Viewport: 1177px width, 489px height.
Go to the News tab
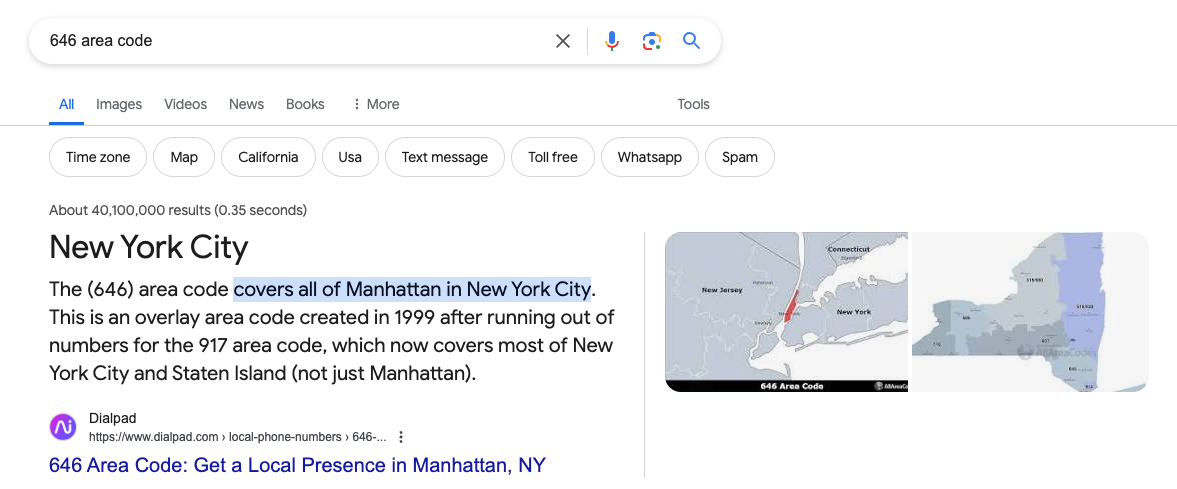pos(246,104)
